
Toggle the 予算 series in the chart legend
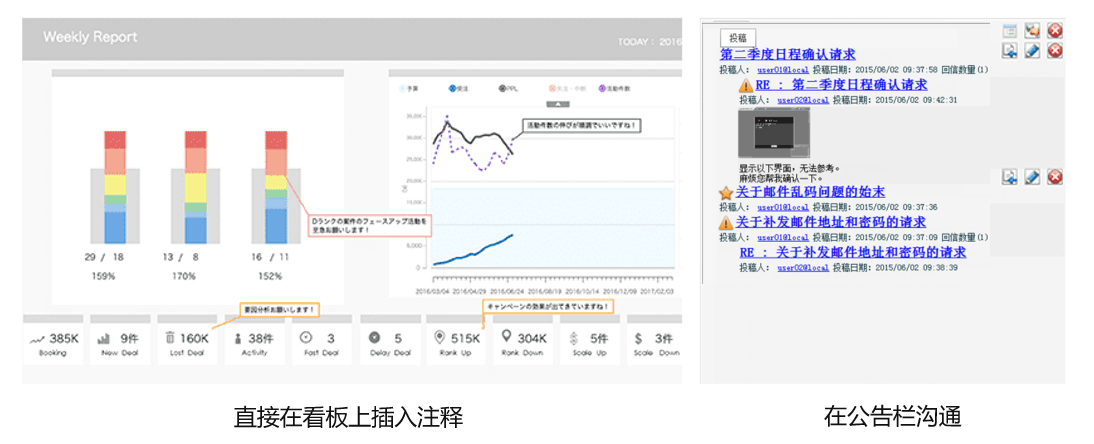[x=408, y=89]
